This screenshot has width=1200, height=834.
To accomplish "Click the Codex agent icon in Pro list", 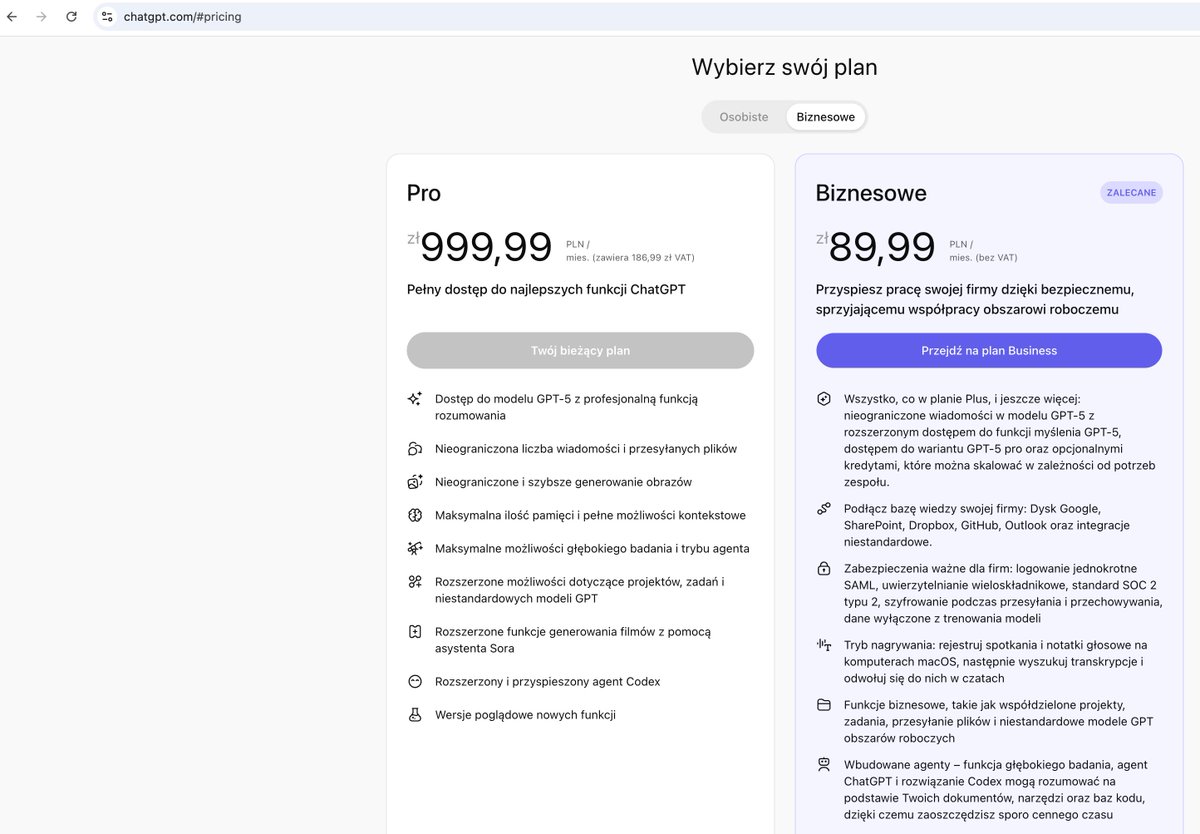I will coord(415,681).
